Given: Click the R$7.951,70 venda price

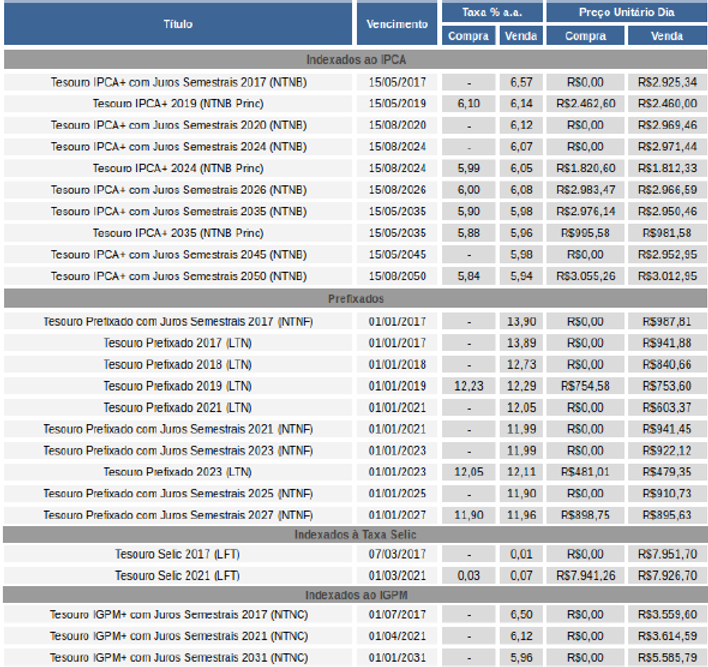Looking at the screenshot, I should coord(667,554).
